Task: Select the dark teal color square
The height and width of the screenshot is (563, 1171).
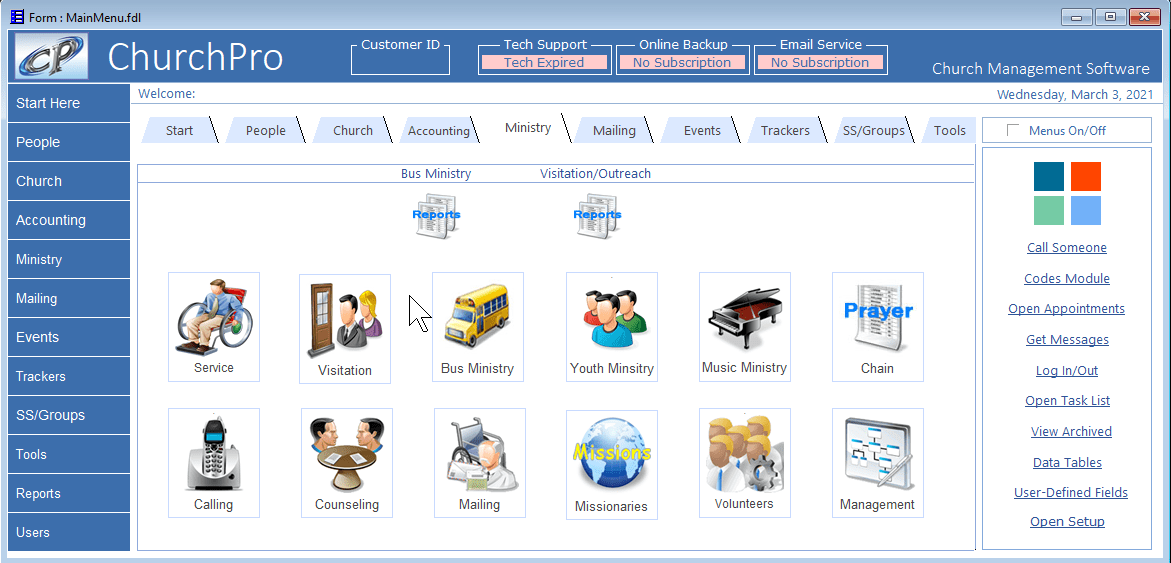Action: [x=1049, y=176]
